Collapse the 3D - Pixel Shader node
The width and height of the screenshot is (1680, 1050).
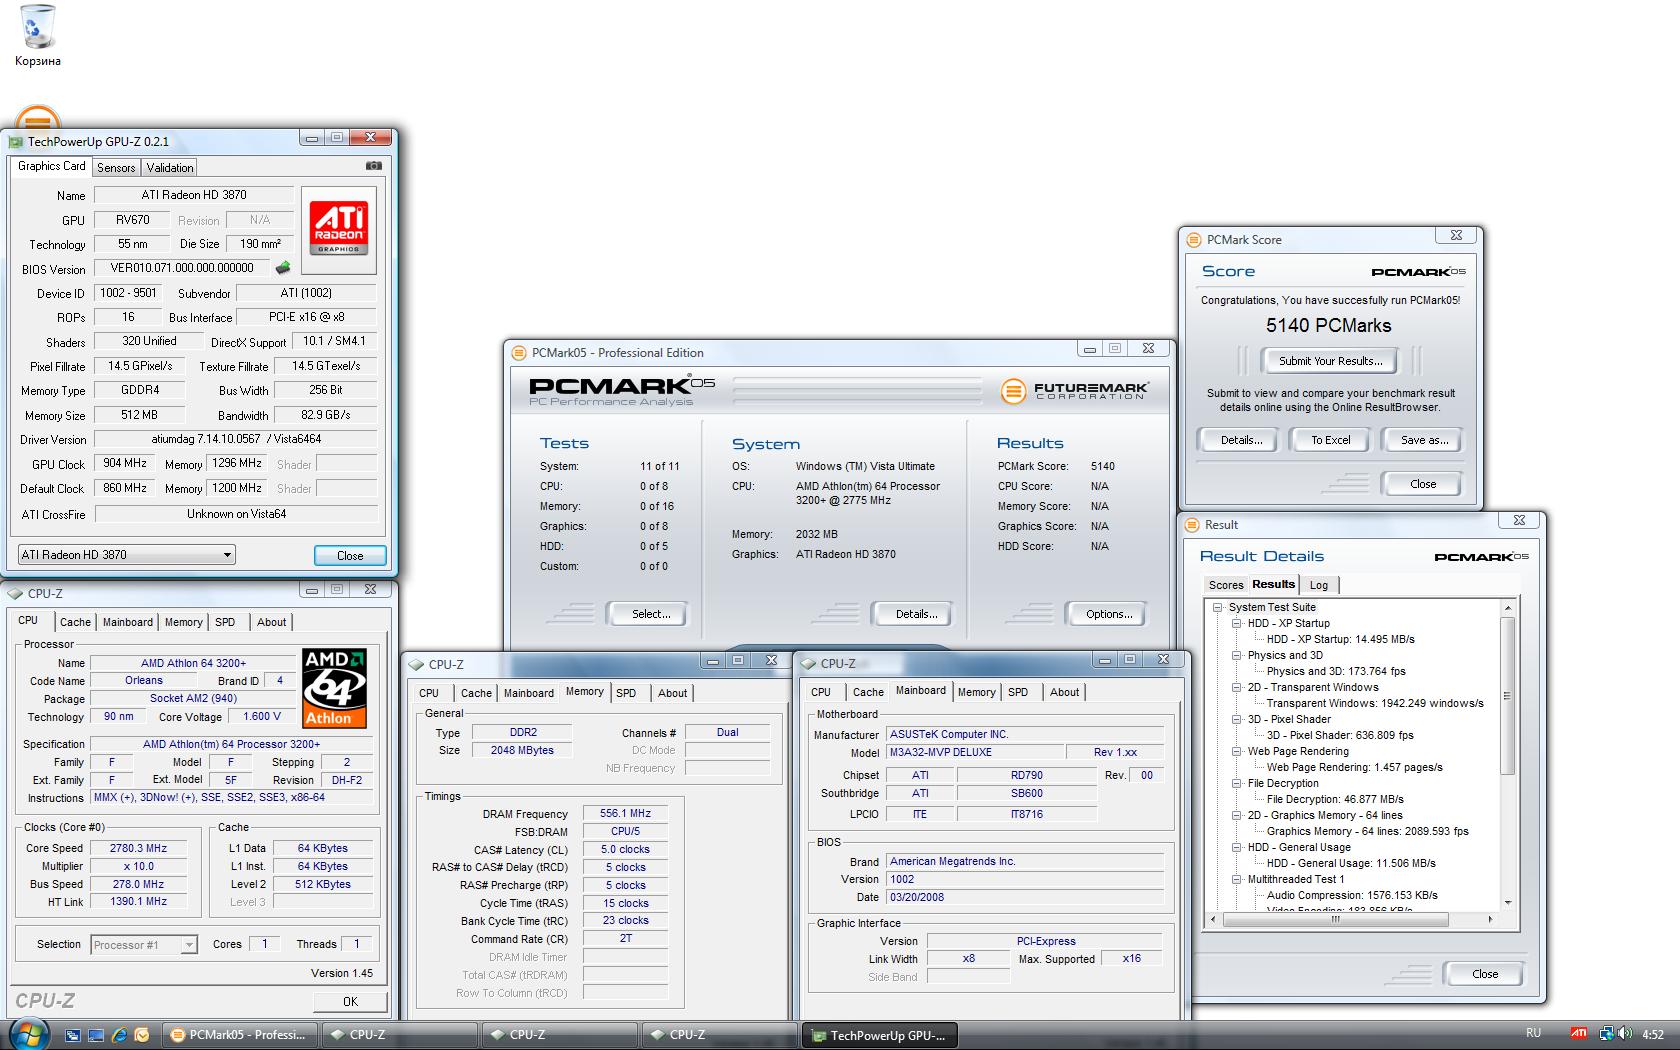[1236, 719]
